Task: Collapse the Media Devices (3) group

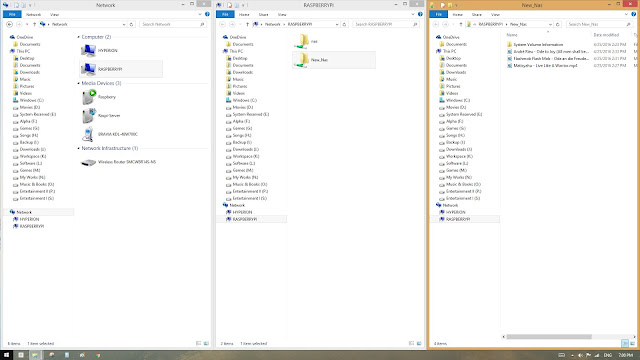Action: click(x=79, y=83)
